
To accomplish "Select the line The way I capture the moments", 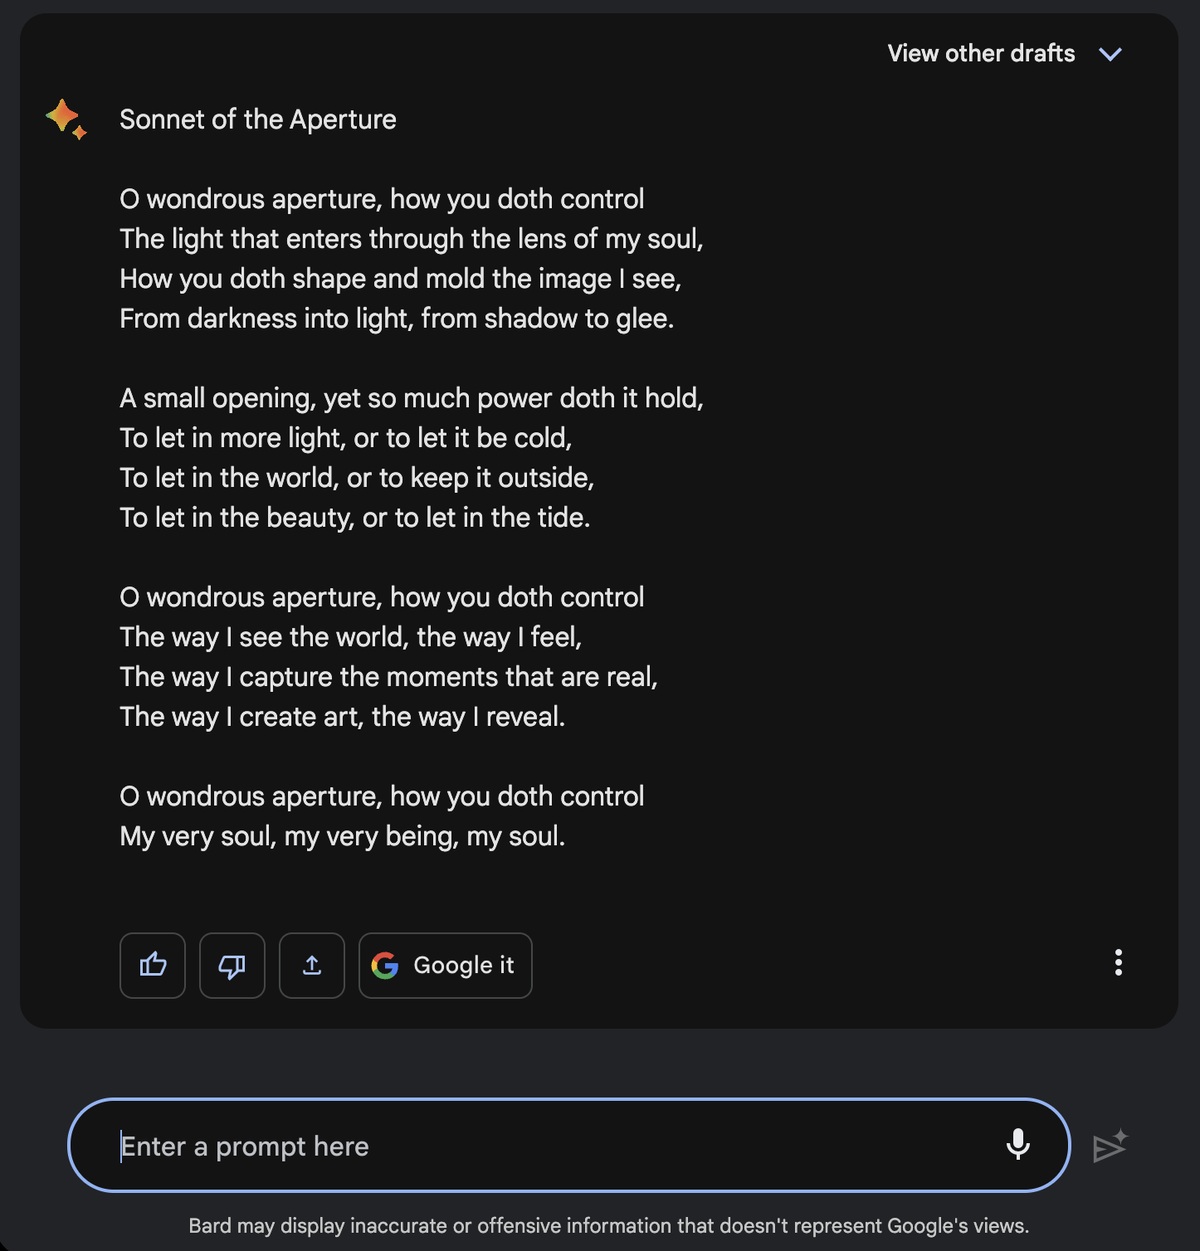I will (x=389, y=676).
